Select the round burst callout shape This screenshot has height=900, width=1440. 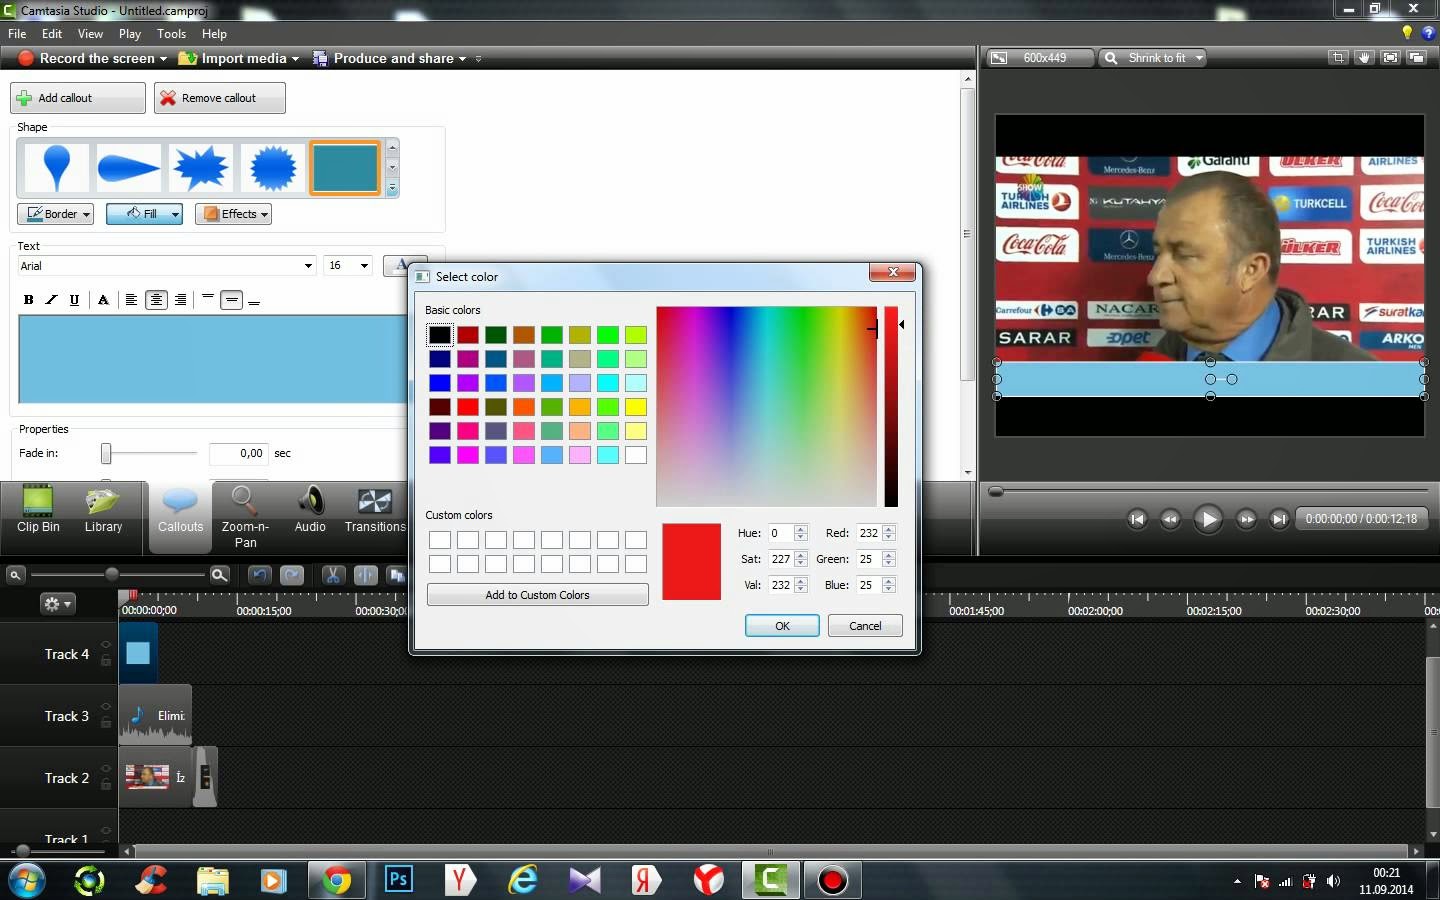272,167
